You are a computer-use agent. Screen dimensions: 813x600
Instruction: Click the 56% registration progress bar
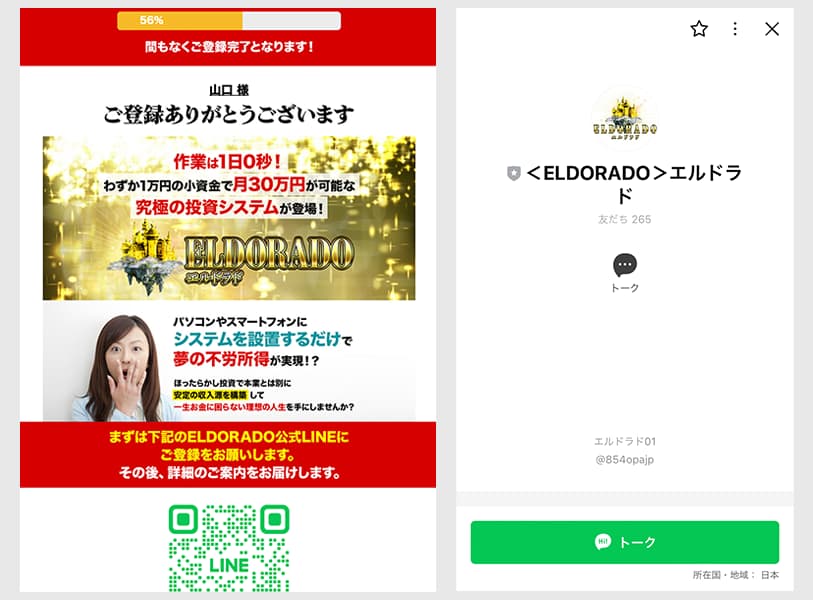point(229,20)
